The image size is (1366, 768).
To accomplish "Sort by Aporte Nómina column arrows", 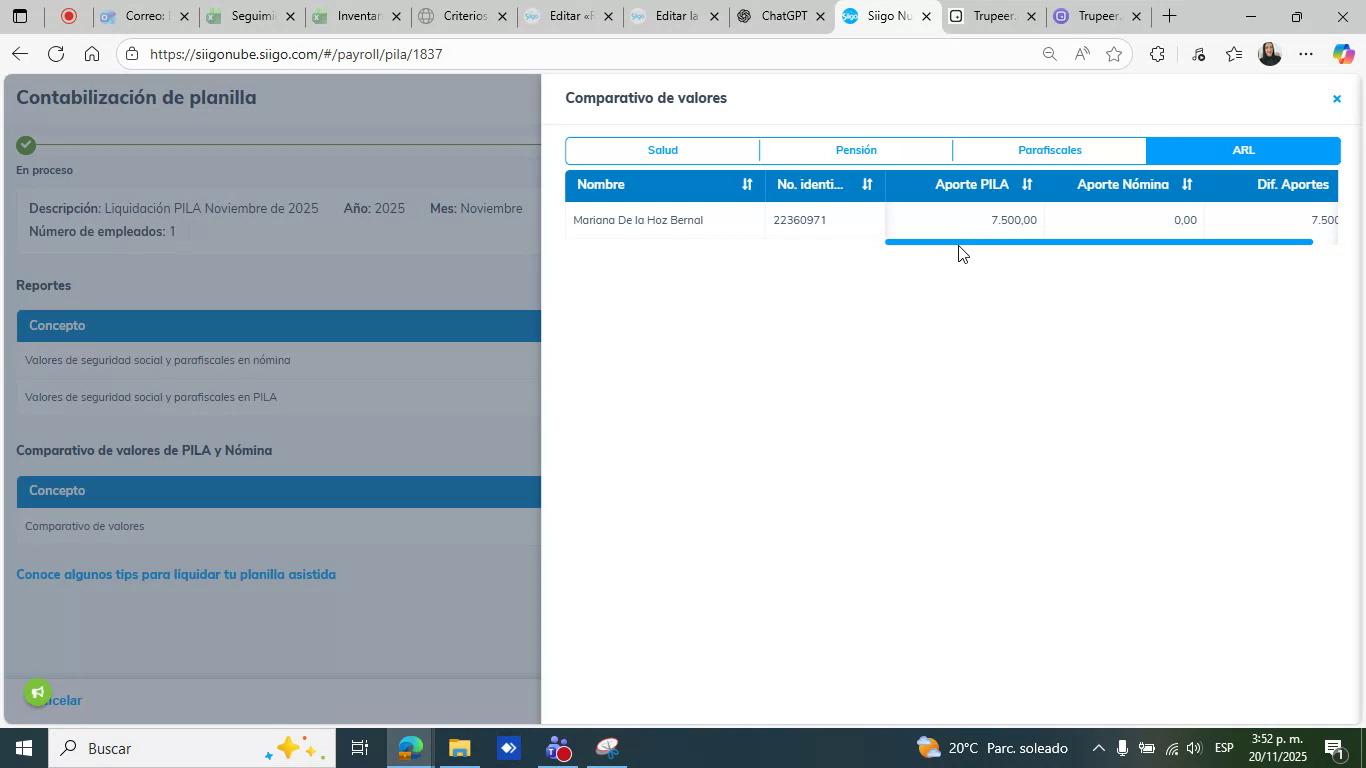I will point(1187,184).
